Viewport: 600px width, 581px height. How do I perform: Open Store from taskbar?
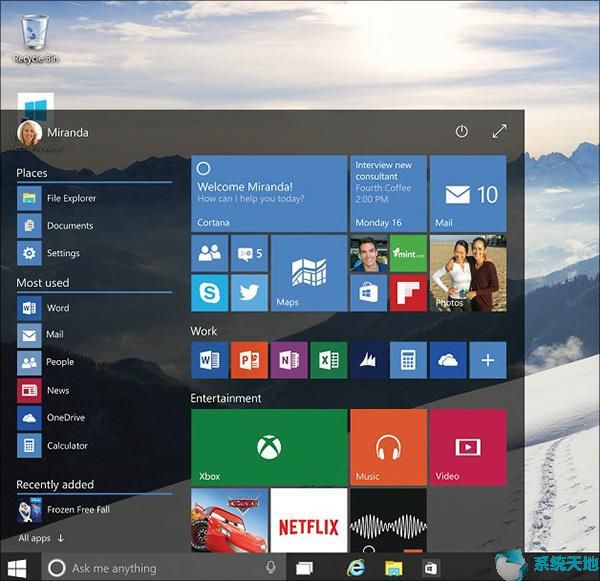(430, 568)
